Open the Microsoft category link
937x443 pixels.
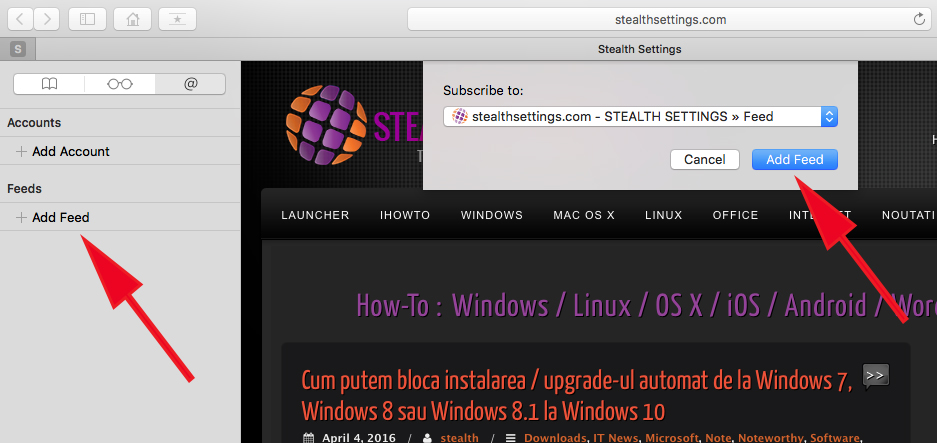click(x=672, y=438)
